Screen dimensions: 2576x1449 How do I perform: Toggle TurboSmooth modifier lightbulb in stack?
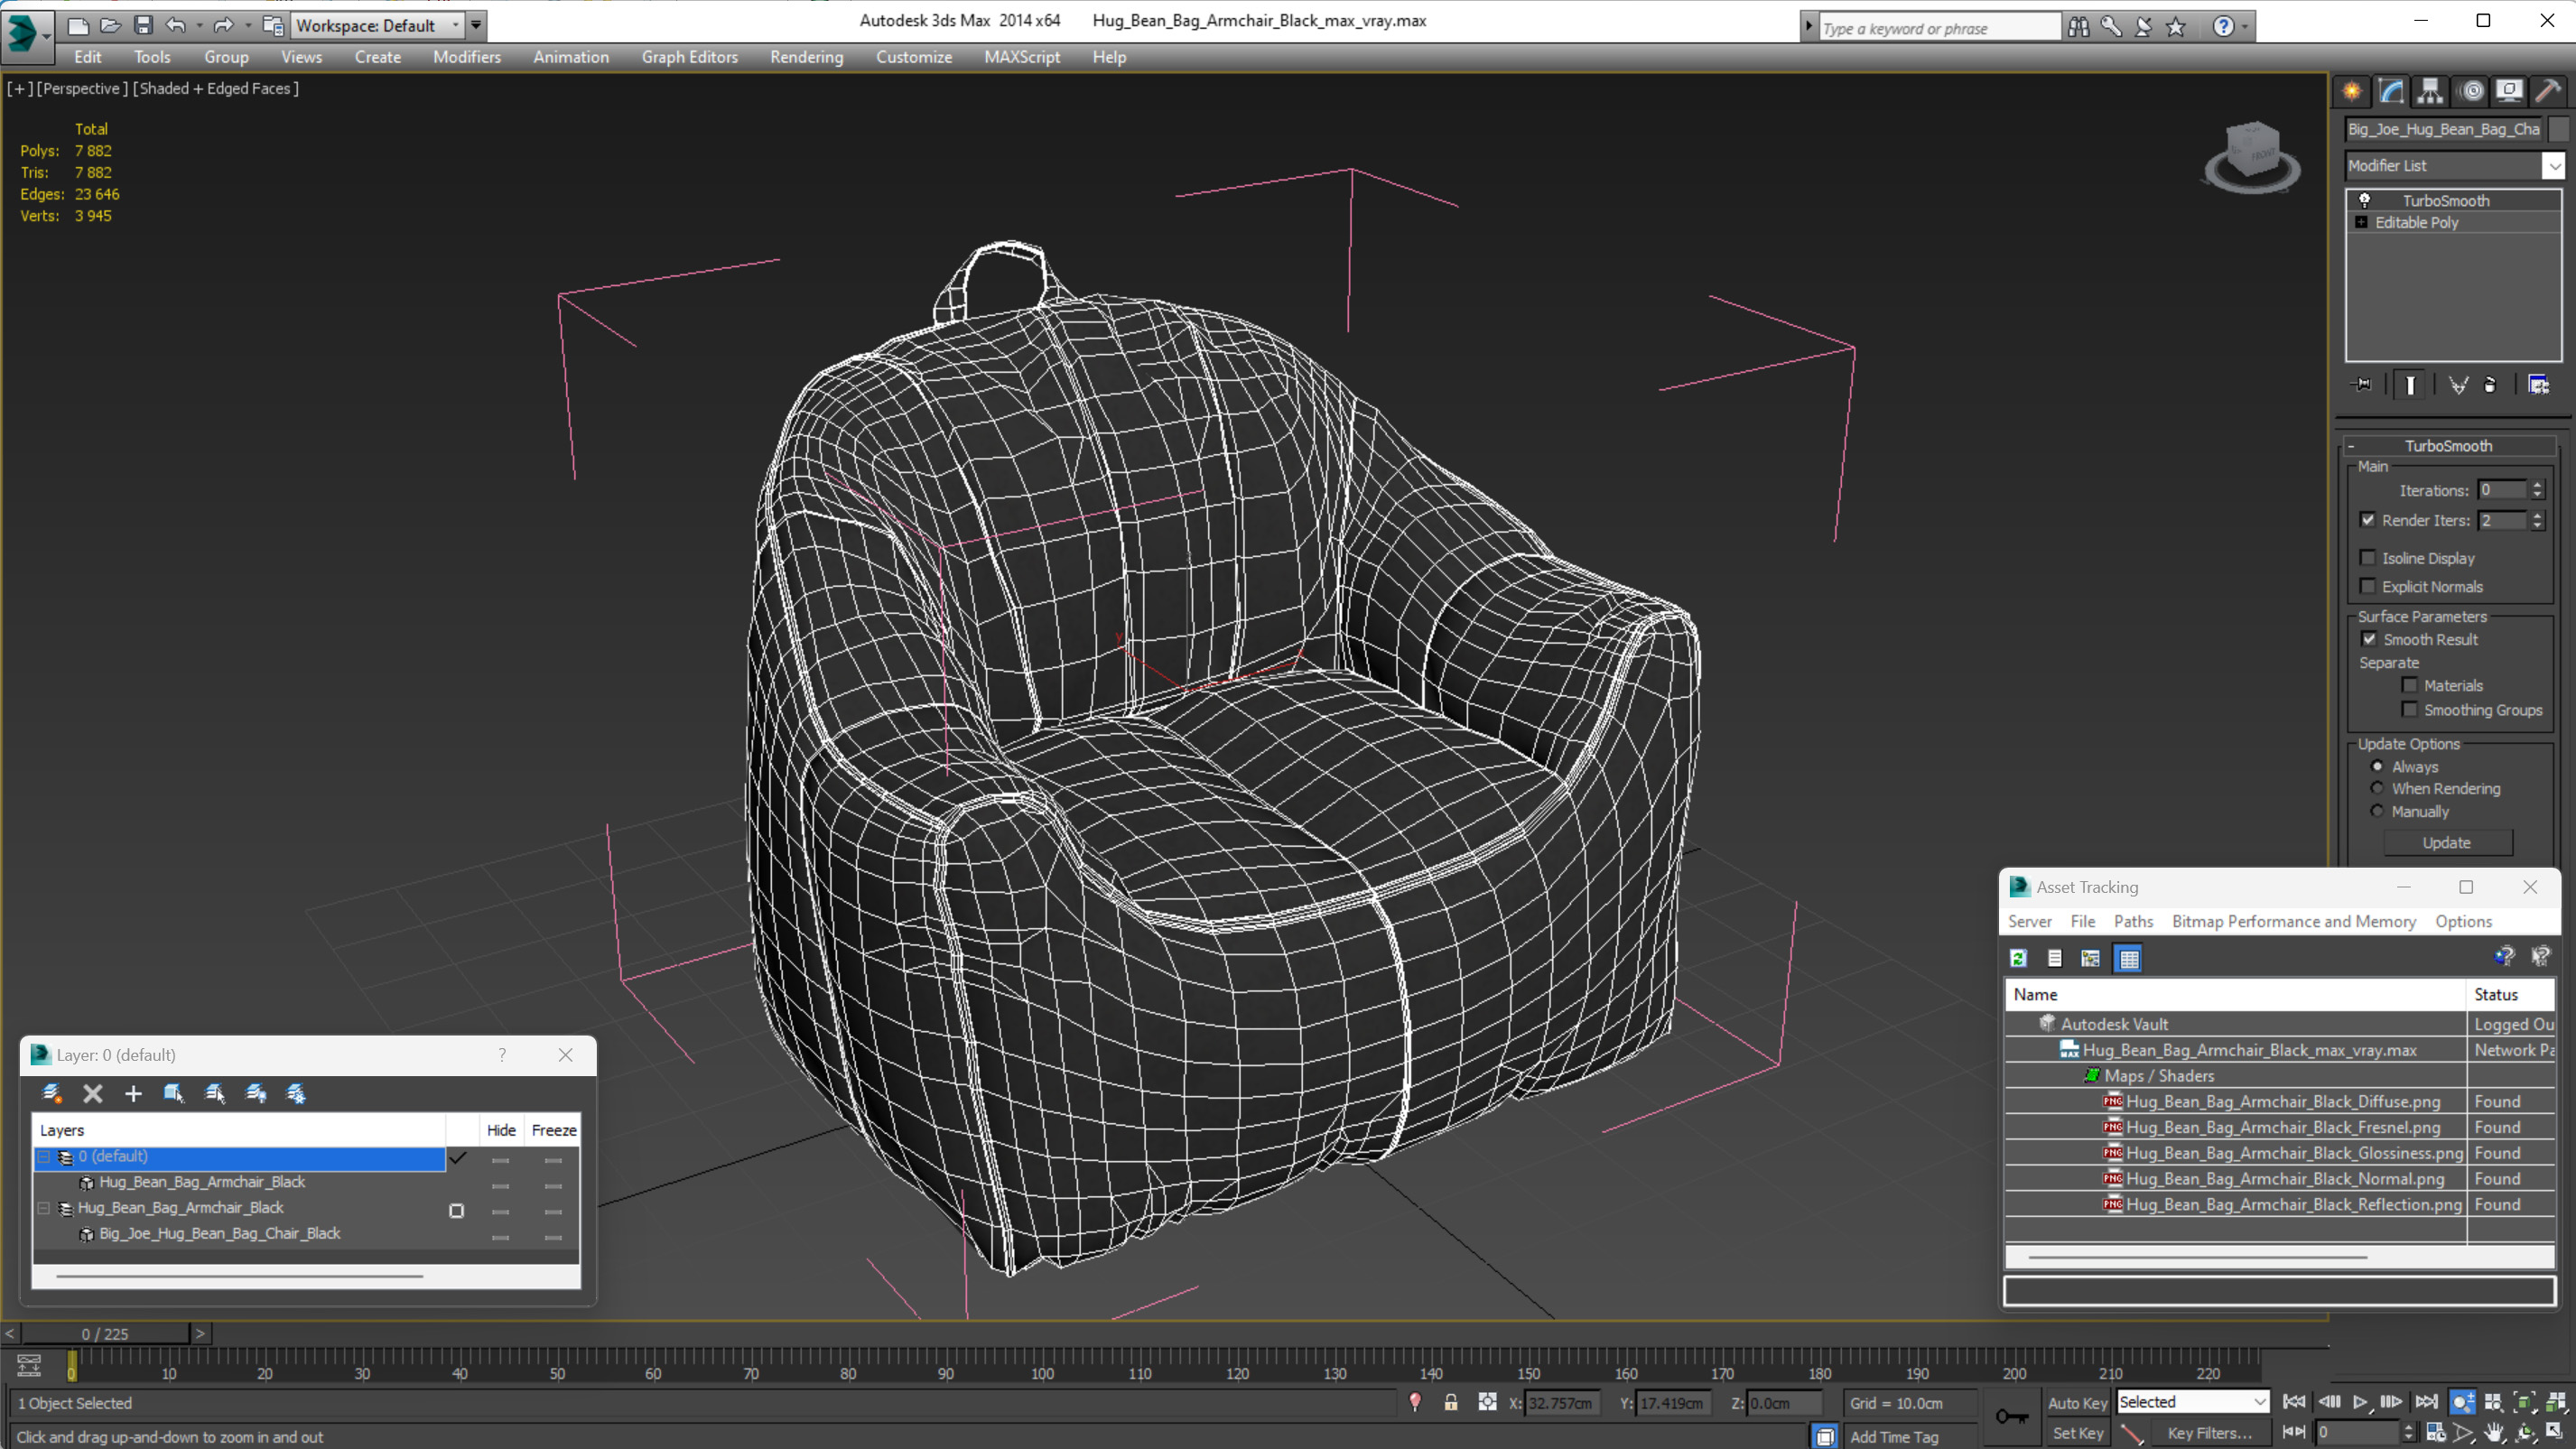[2364, 200]
